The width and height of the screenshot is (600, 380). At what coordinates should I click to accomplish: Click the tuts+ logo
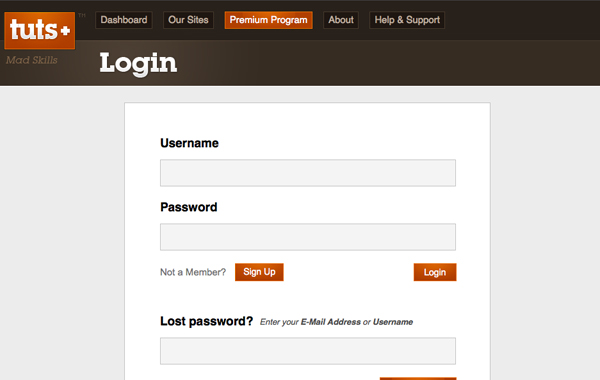pos(40,31)
